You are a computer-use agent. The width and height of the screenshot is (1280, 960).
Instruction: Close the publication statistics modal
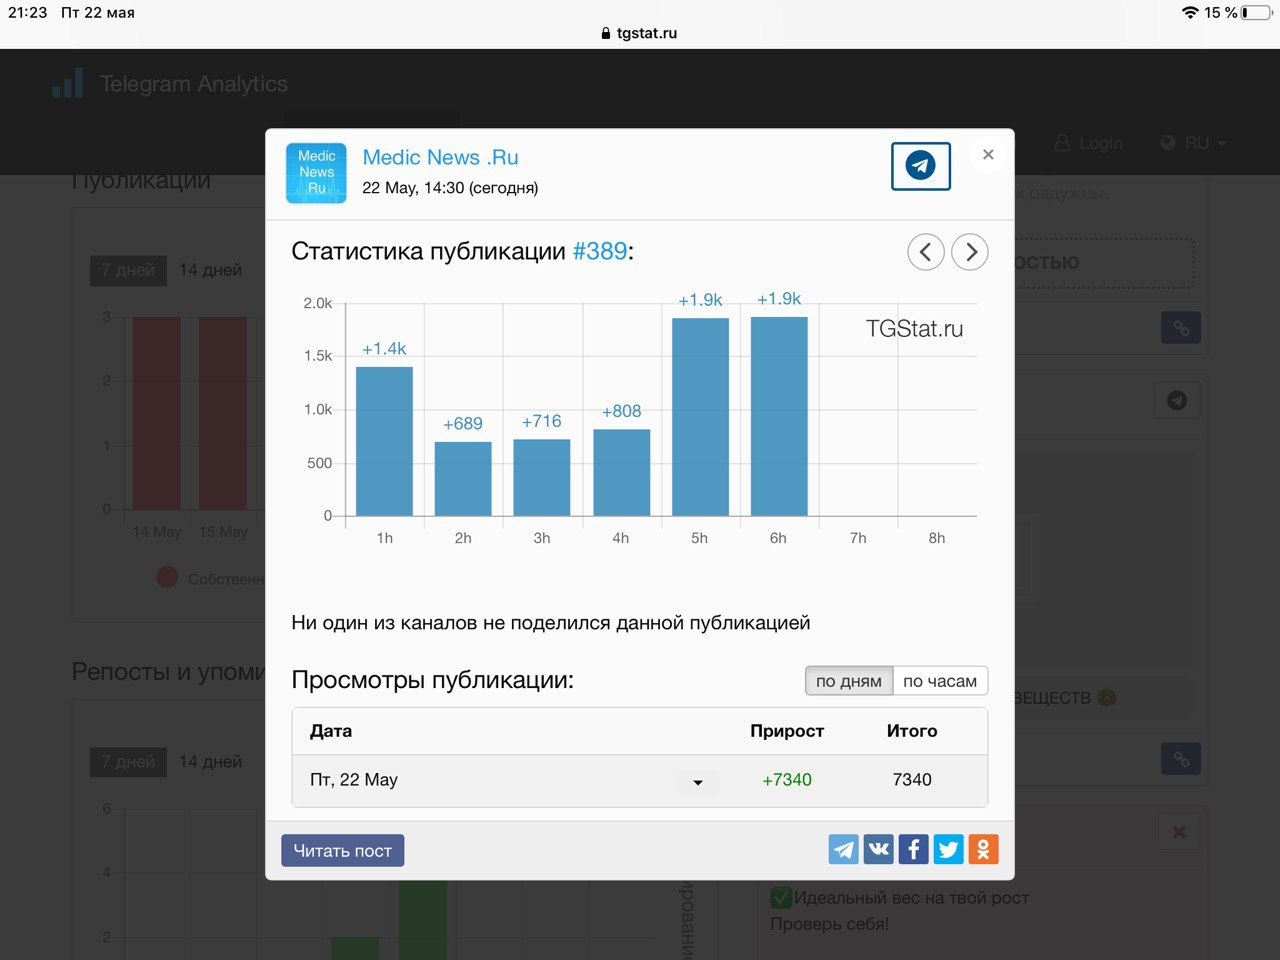988,154
